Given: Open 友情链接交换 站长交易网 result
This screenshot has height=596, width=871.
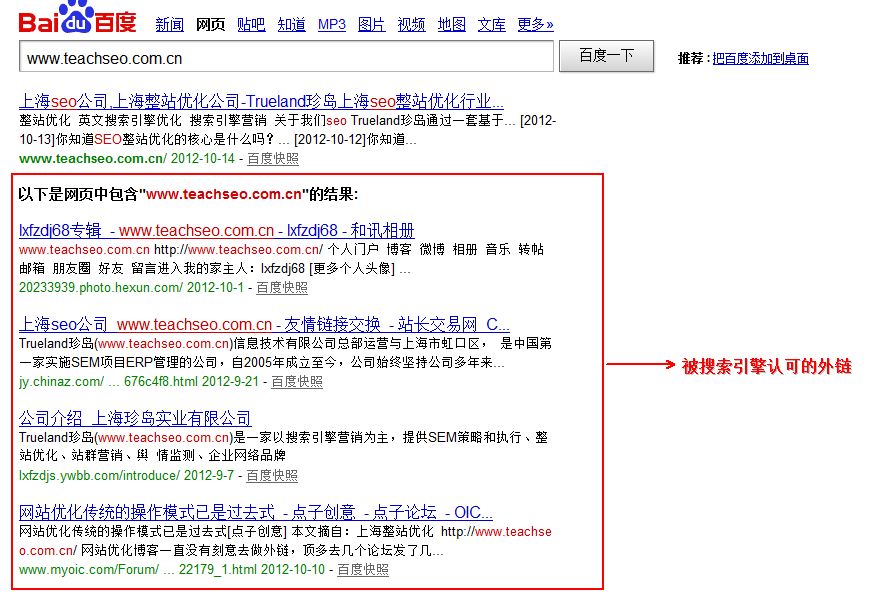Looking at the screenshot, I should 264,325.
